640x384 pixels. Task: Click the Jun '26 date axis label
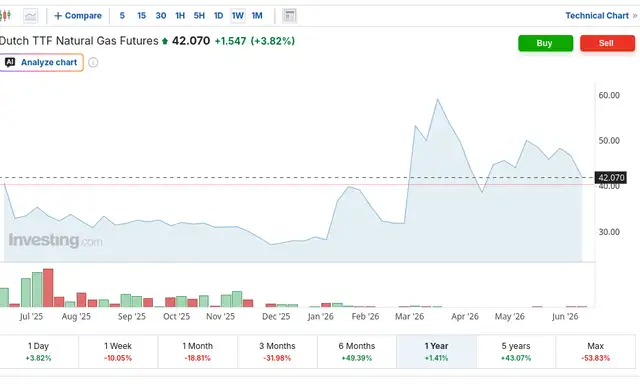pos(565,316)
